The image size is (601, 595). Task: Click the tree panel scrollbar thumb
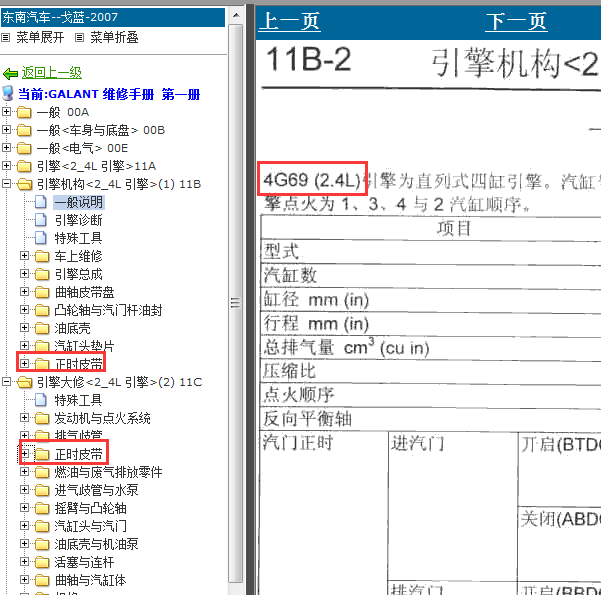tap(236, 303)
